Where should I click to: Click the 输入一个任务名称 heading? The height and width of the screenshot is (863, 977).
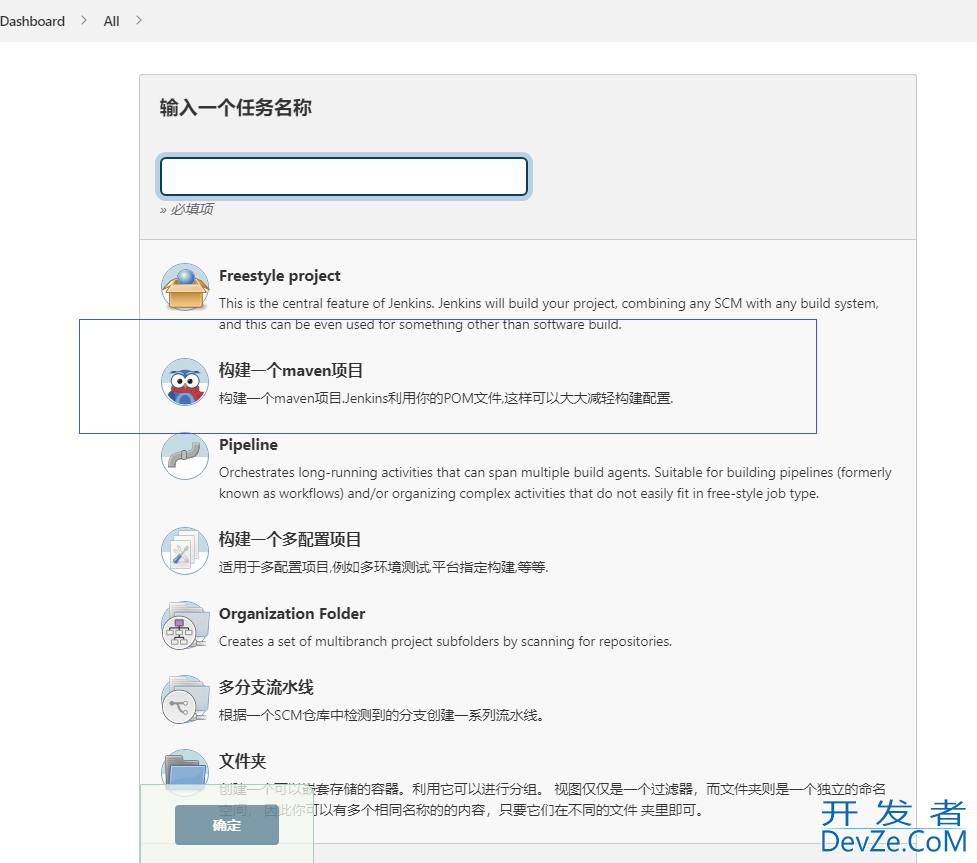coord(236,107)
